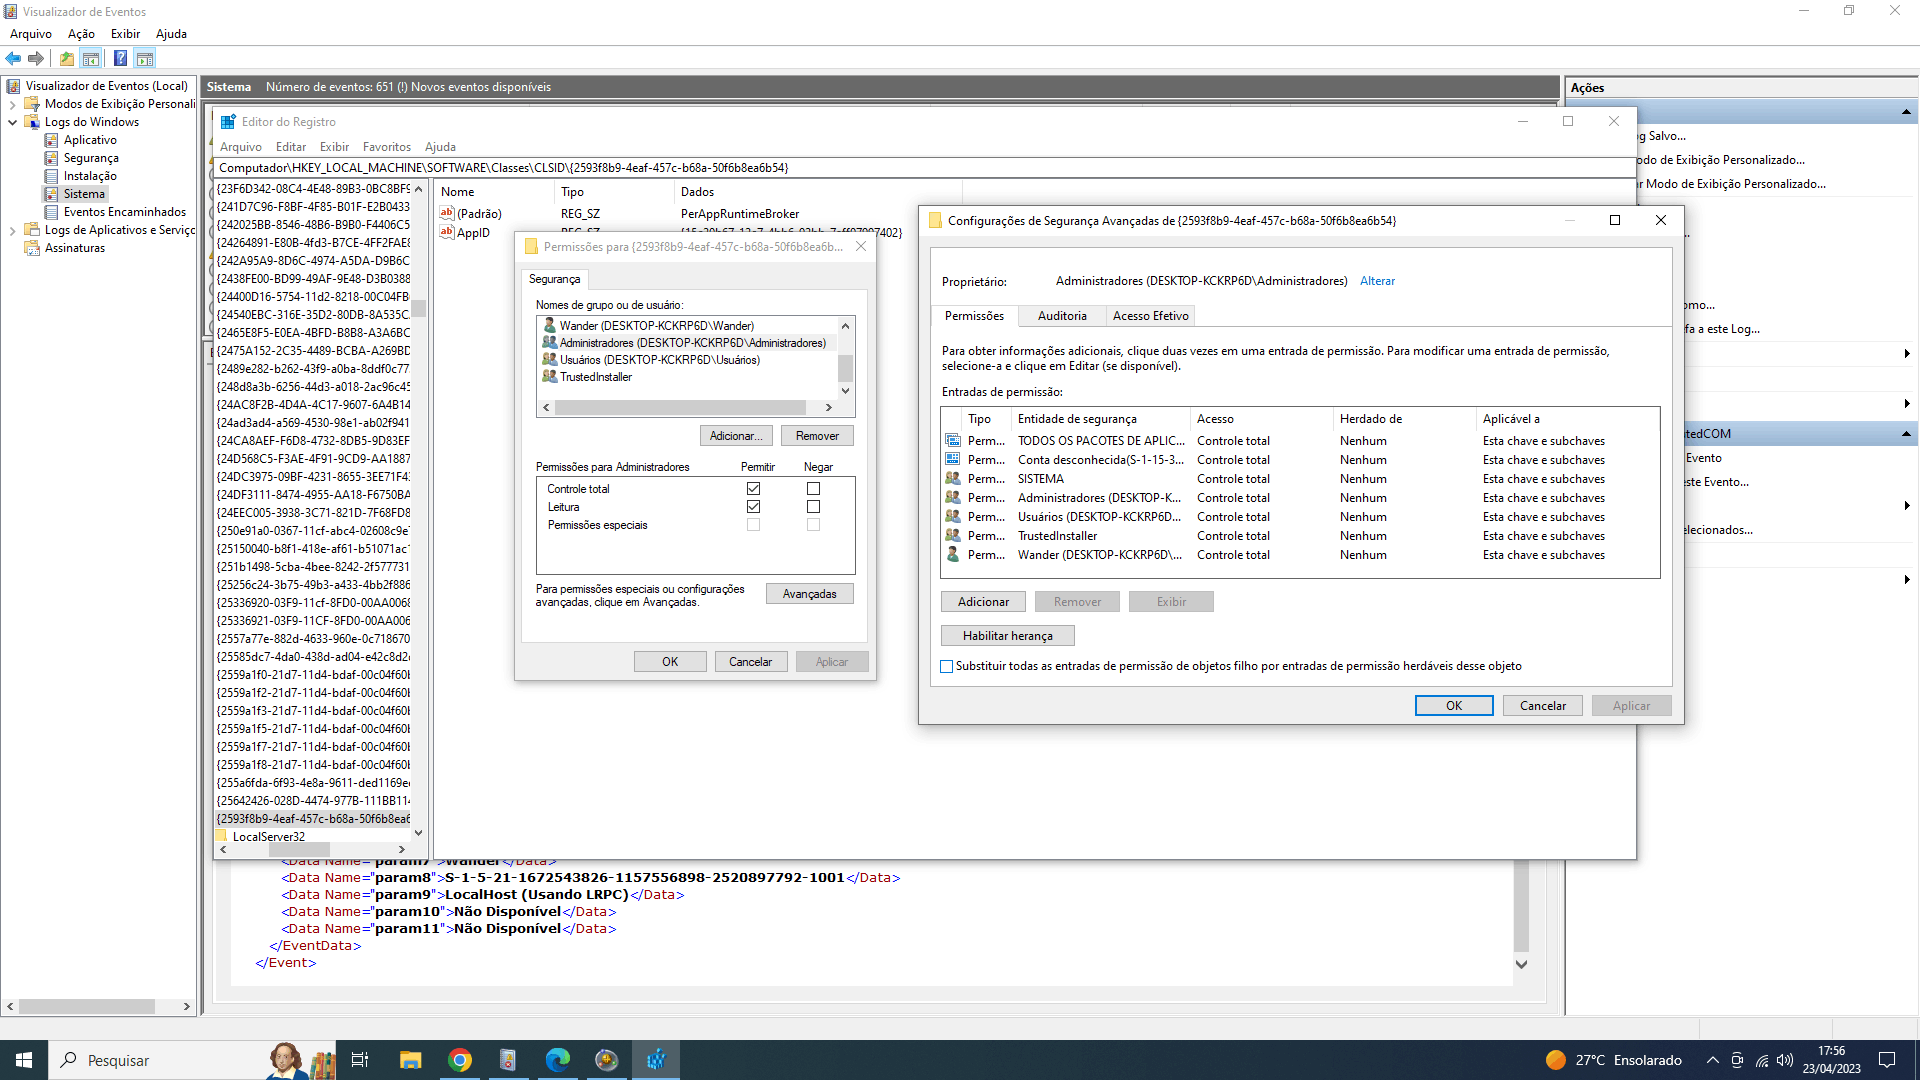Switch to Event Viewer taskbar icon
The width and height of the screenshot is (1920, 1080).
[509, 1060]
